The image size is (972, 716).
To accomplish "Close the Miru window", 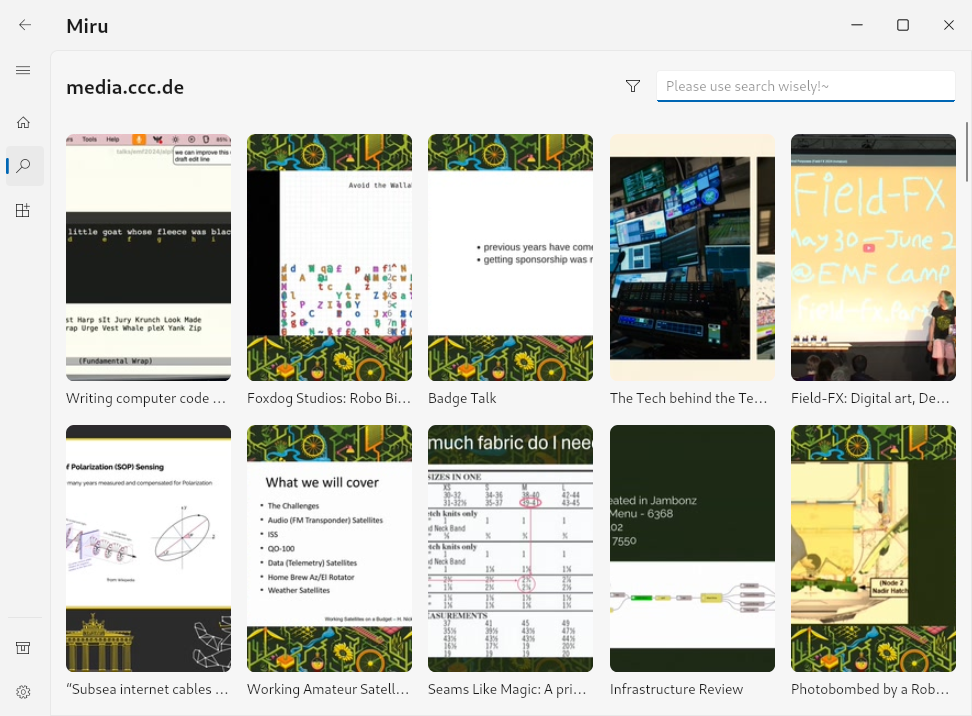I will click(948, 25).
